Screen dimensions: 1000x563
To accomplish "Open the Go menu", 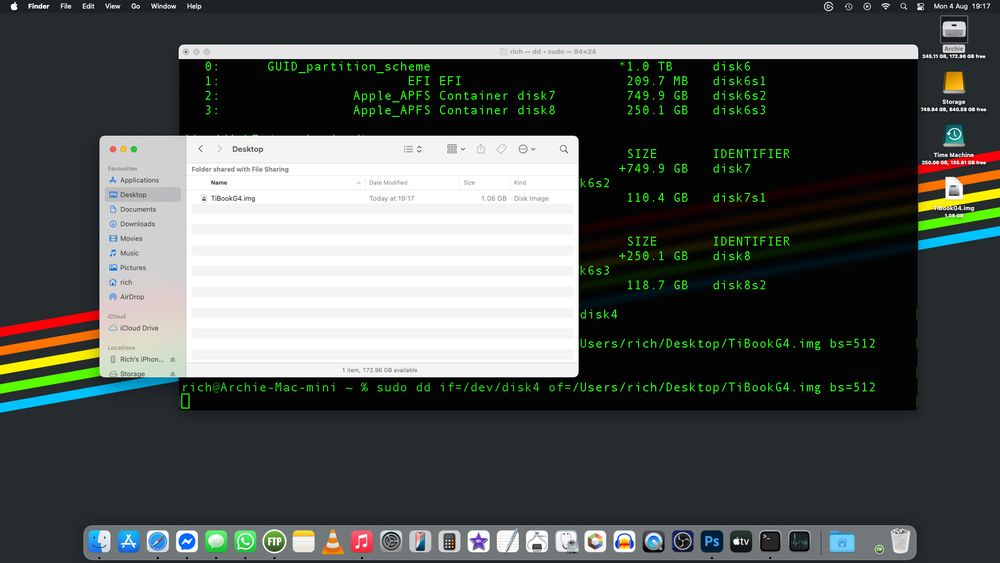I will pyautogui.click(x=135, y=6).
